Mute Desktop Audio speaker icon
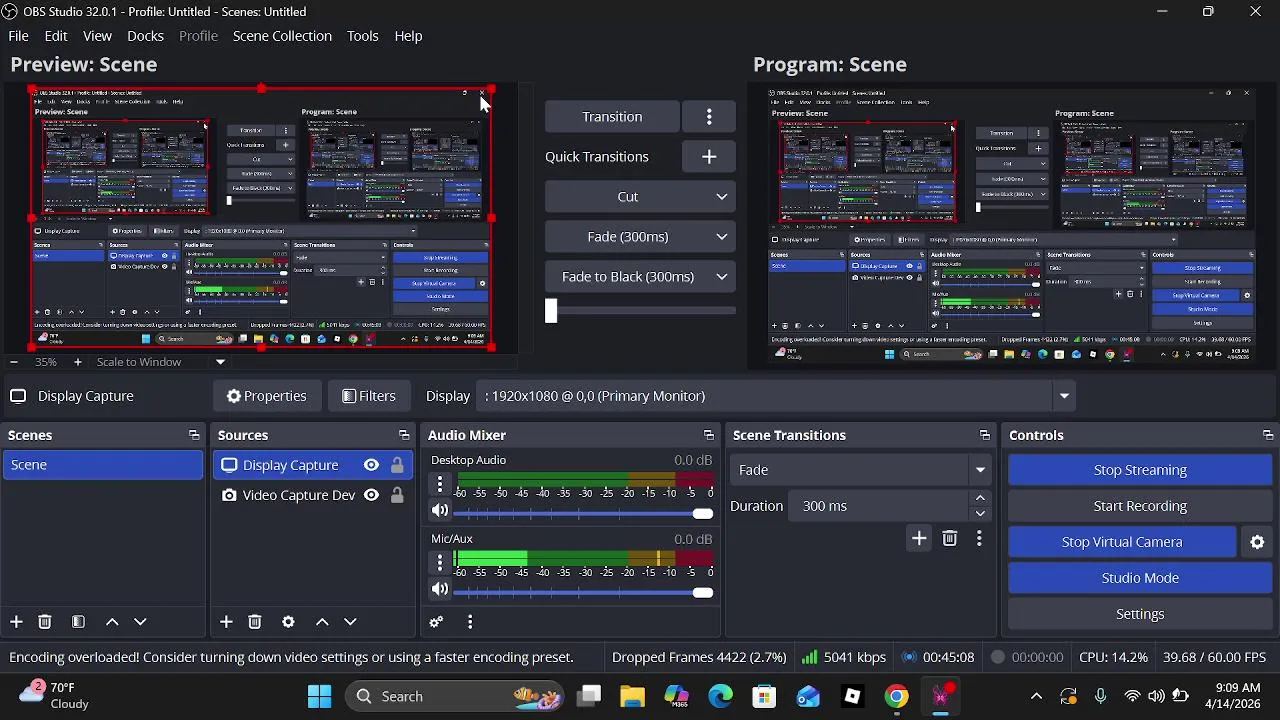Viewport: 1280px width, 720px height. [x=440, y=511]
